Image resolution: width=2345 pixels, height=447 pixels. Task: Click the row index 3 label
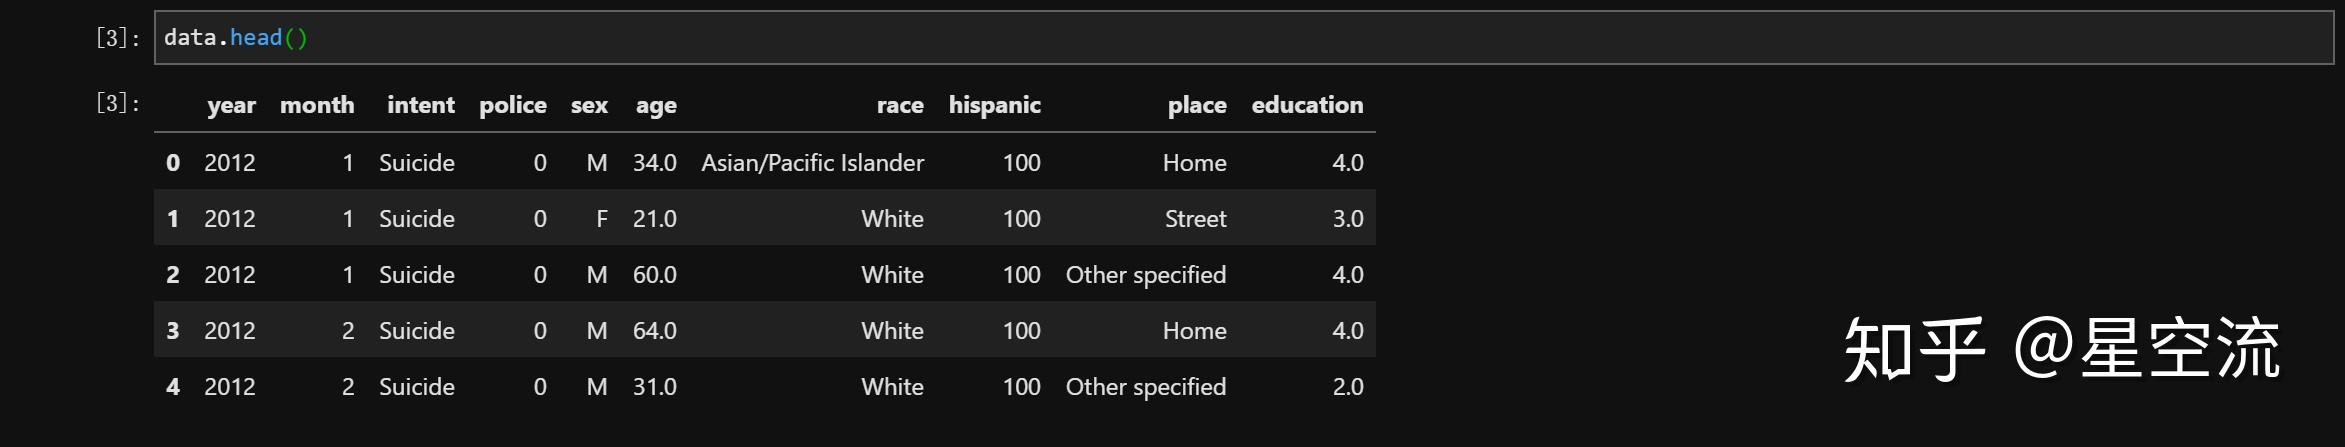(173, 331)
